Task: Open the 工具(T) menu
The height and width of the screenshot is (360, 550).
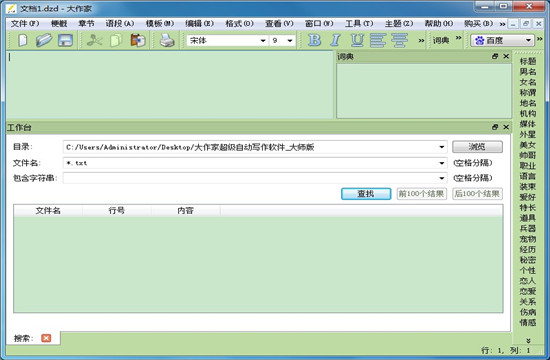Action: [359, 24]
